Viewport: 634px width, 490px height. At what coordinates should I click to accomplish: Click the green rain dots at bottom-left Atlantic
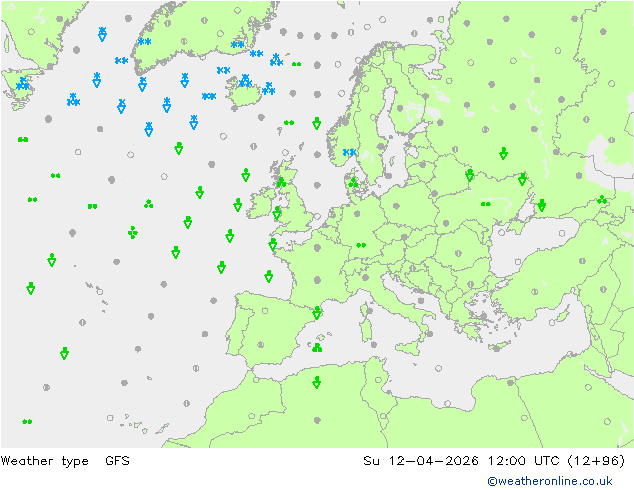(x=27, y=422)
